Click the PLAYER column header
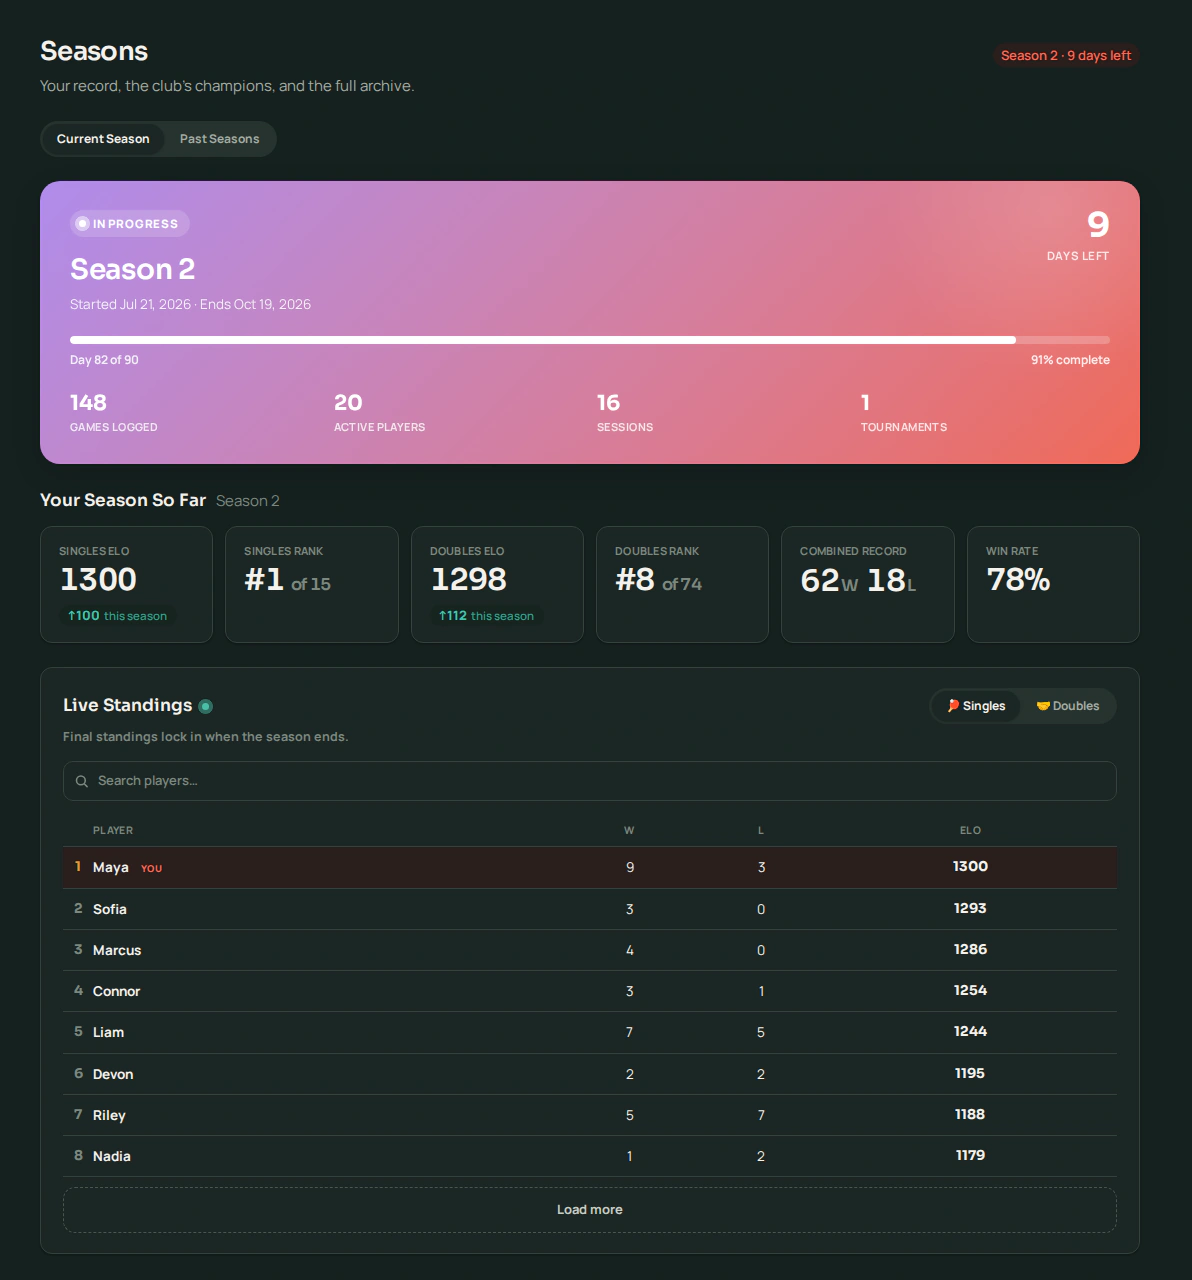 113,830
